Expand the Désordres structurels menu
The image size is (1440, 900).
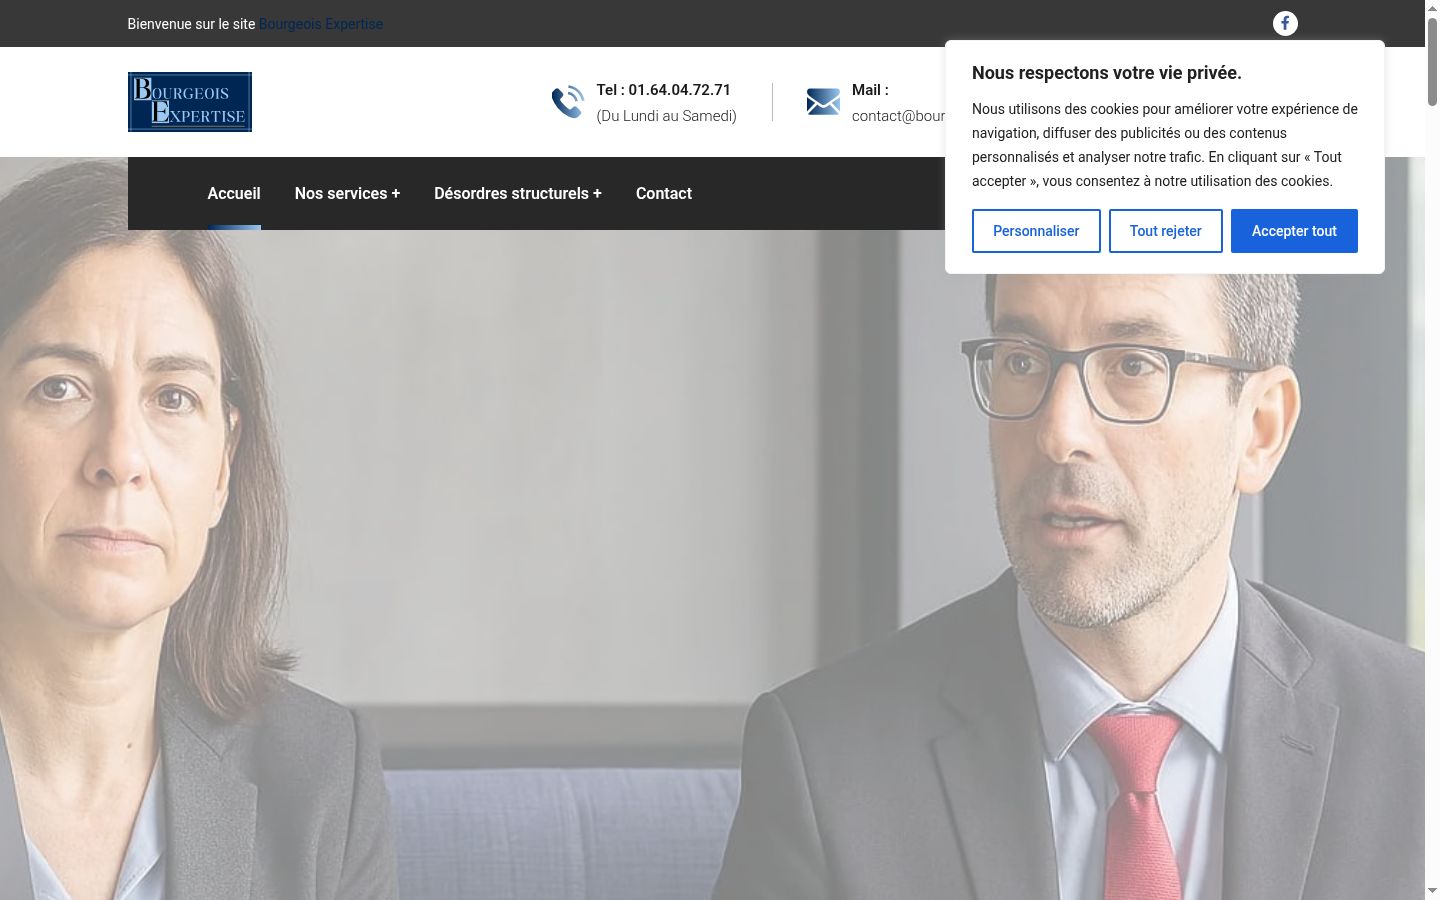coord(518,193)
